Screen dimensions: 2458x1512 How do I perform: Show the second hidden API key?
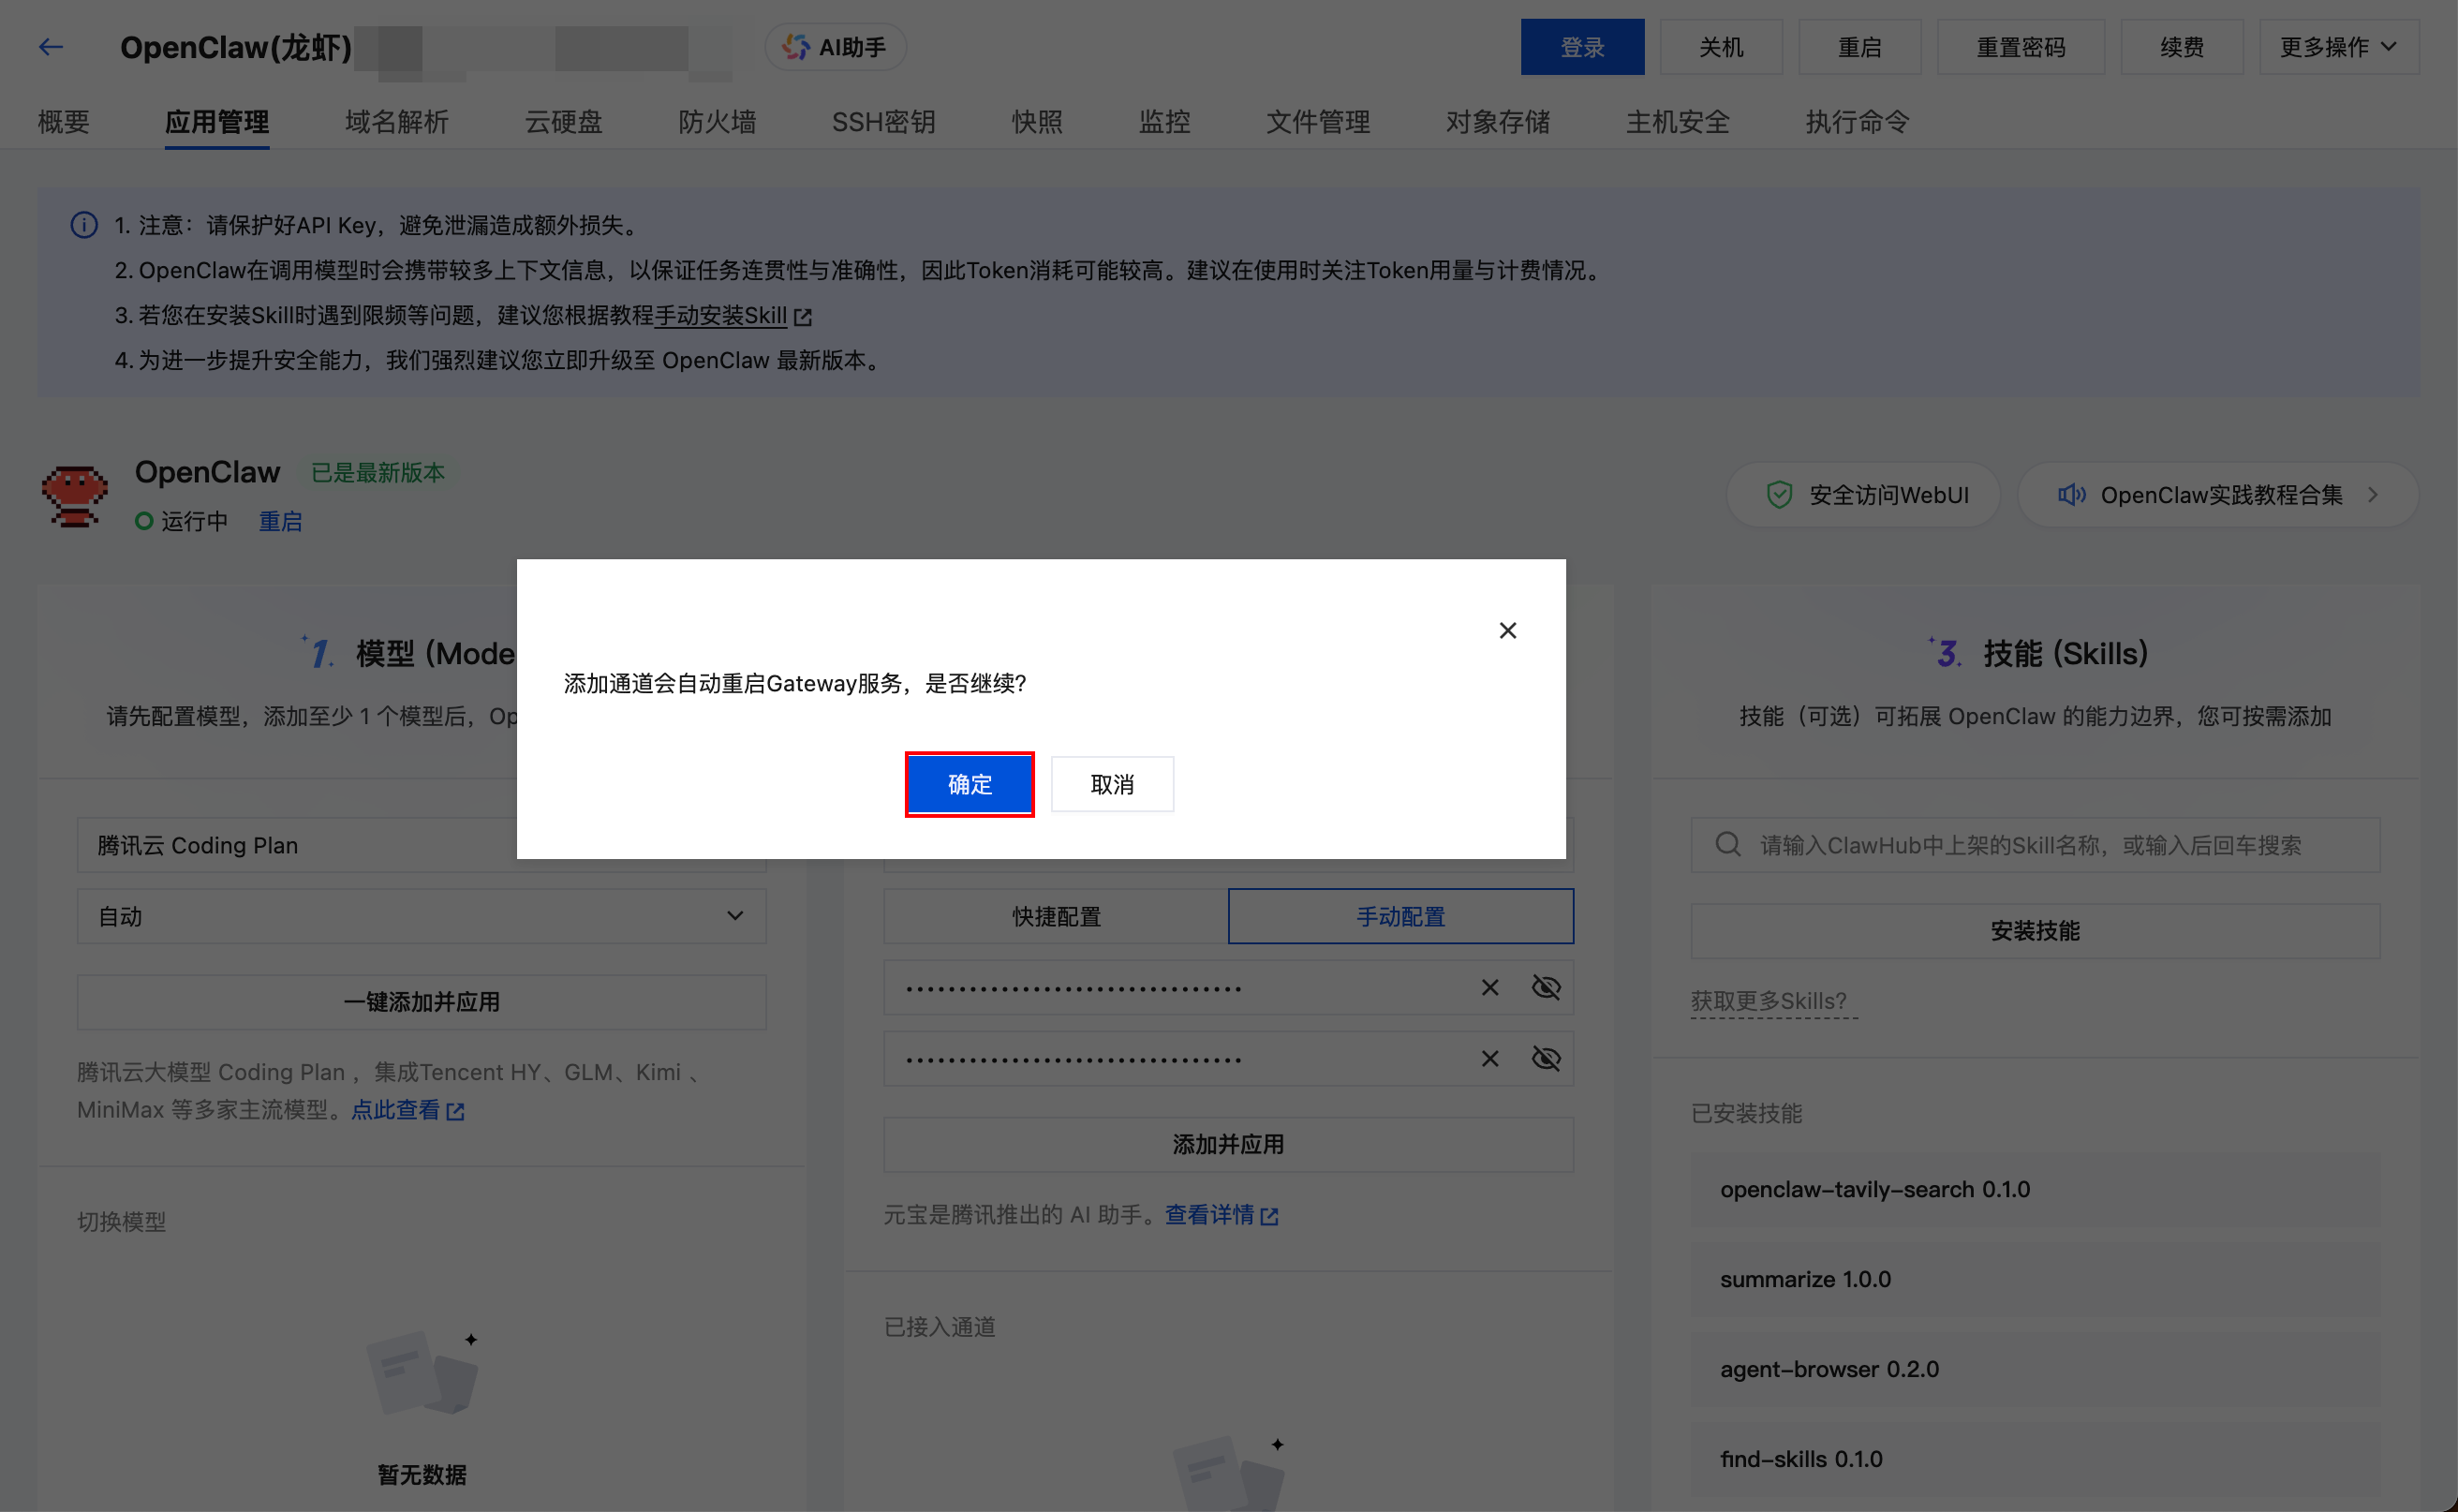1546,1058
